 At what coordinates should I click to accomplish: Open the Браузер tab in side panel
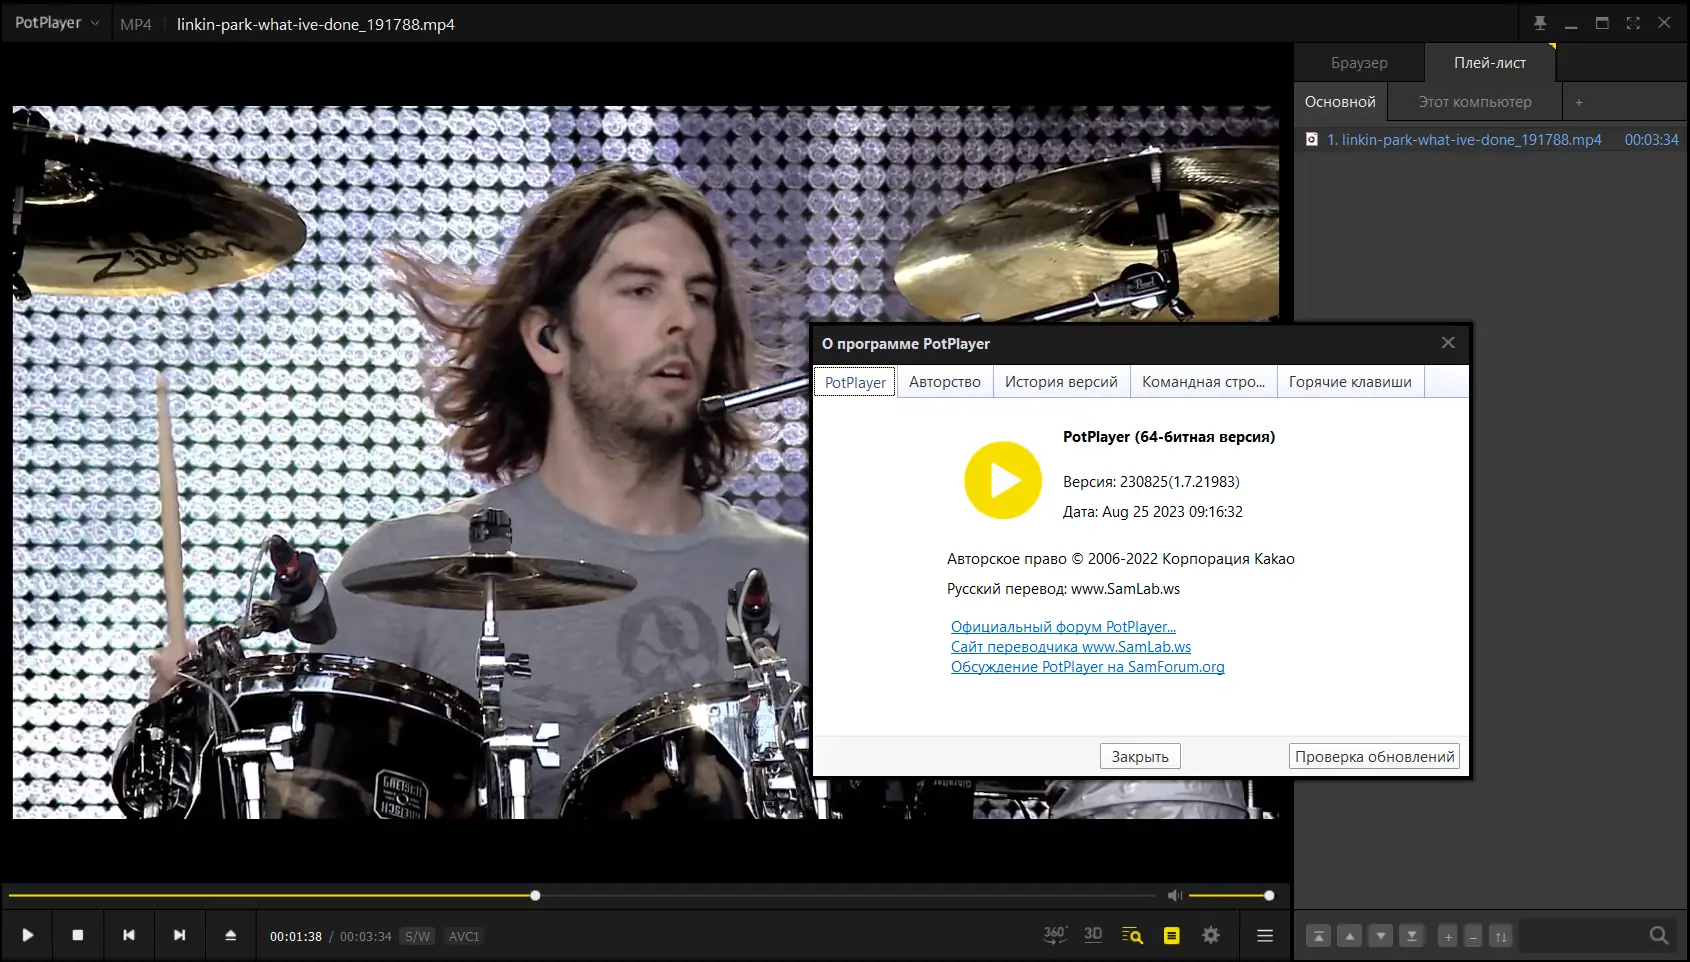pyautogui.click(x=1359, y=63)
